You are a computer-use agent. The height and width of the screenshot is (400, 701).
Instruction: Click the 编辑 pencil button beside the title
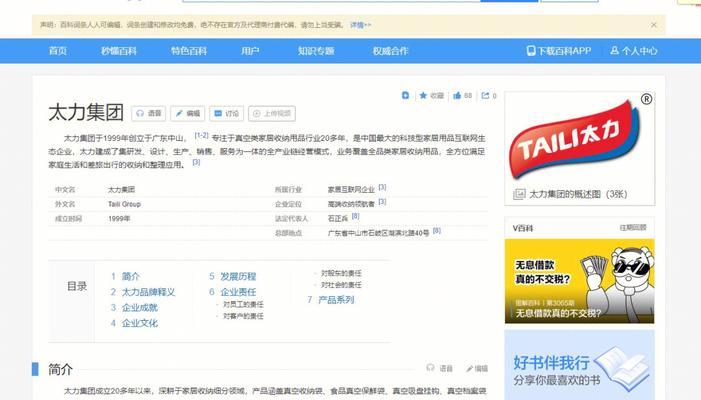click(x=187, y=114)
